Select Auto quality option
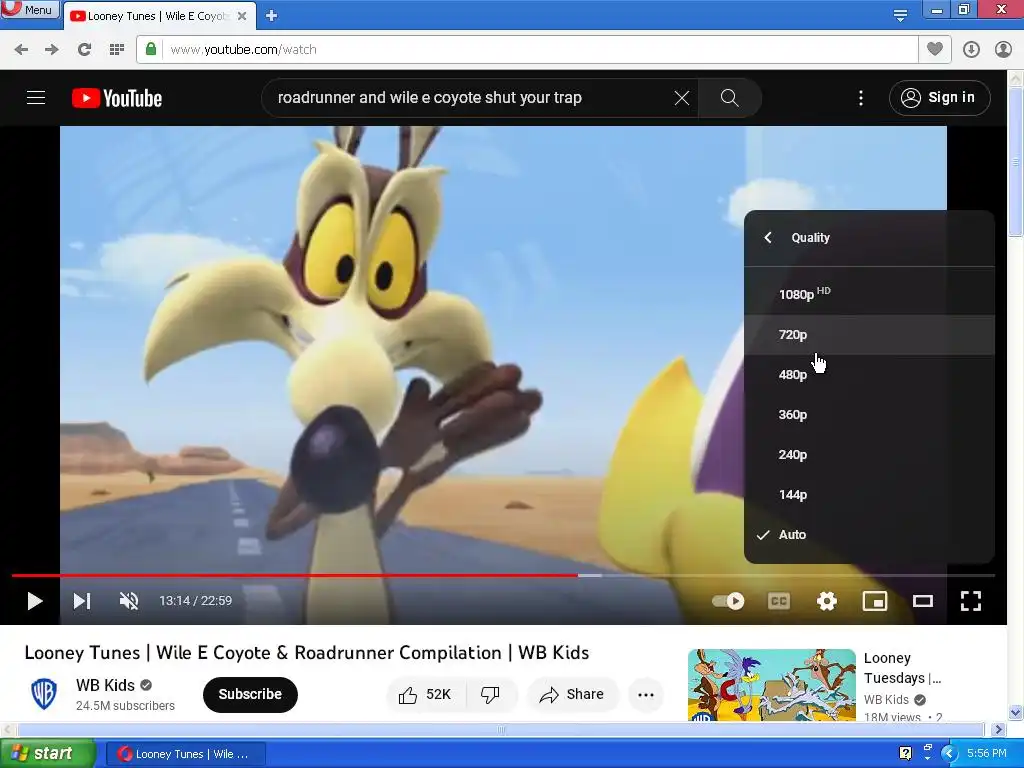1024x768 pixels. pos(869,534)
